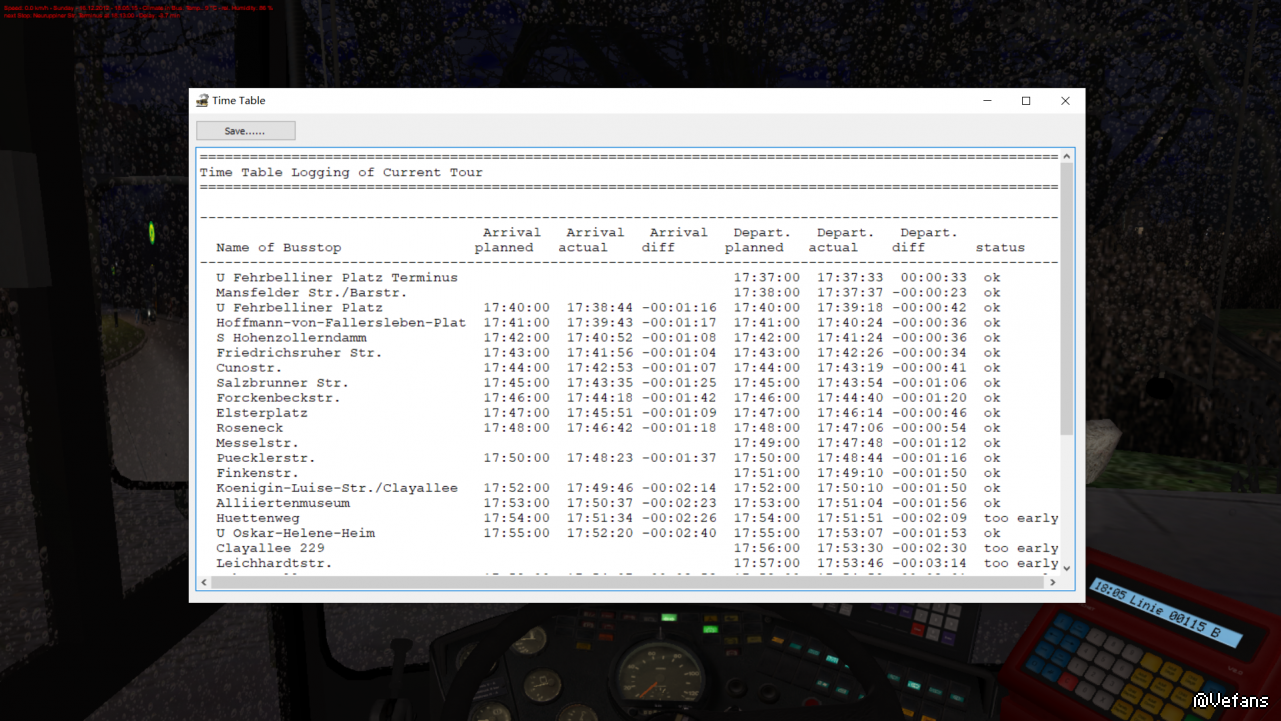1281x721 pixels.
Task: Click the Time Table title bar text
Action: (239, 101)
